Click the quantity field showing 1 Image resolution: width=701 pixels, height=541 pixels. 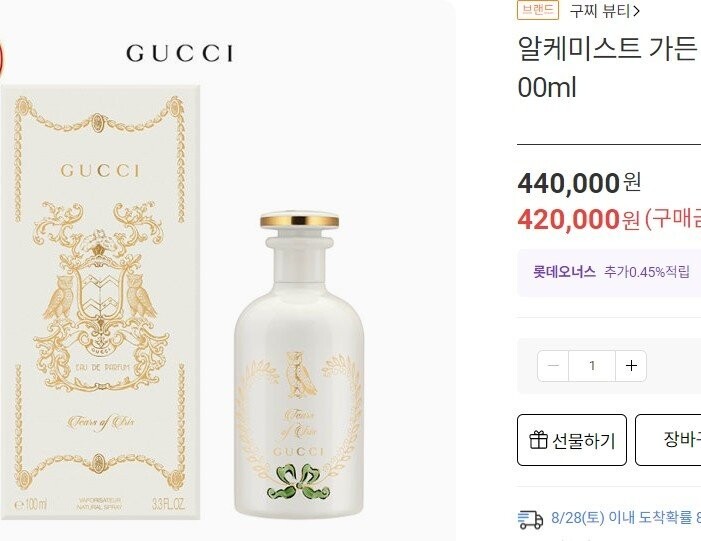[x=592, y=366]
